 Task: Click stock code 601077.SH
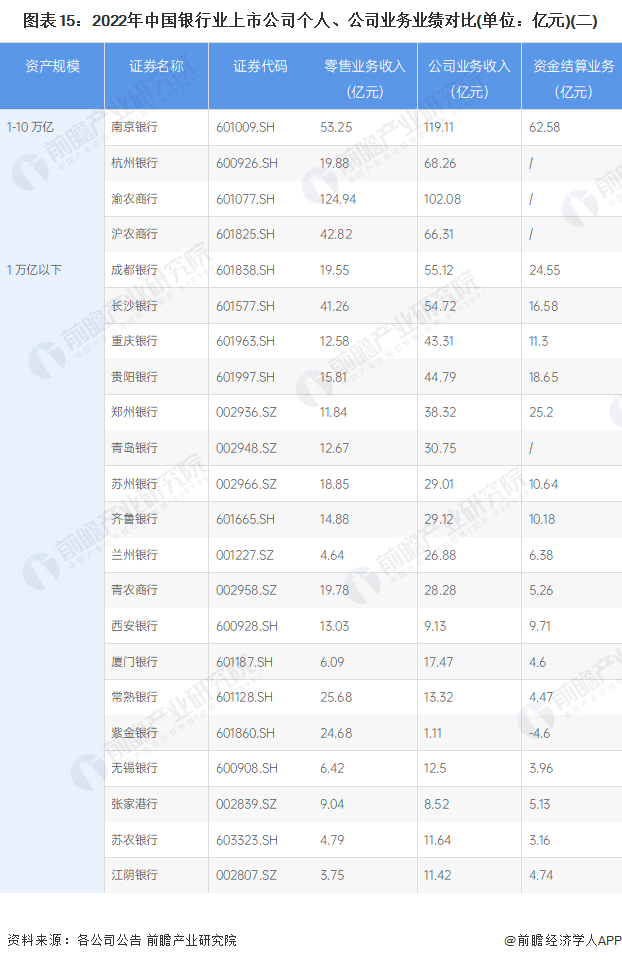click(245, 199)
